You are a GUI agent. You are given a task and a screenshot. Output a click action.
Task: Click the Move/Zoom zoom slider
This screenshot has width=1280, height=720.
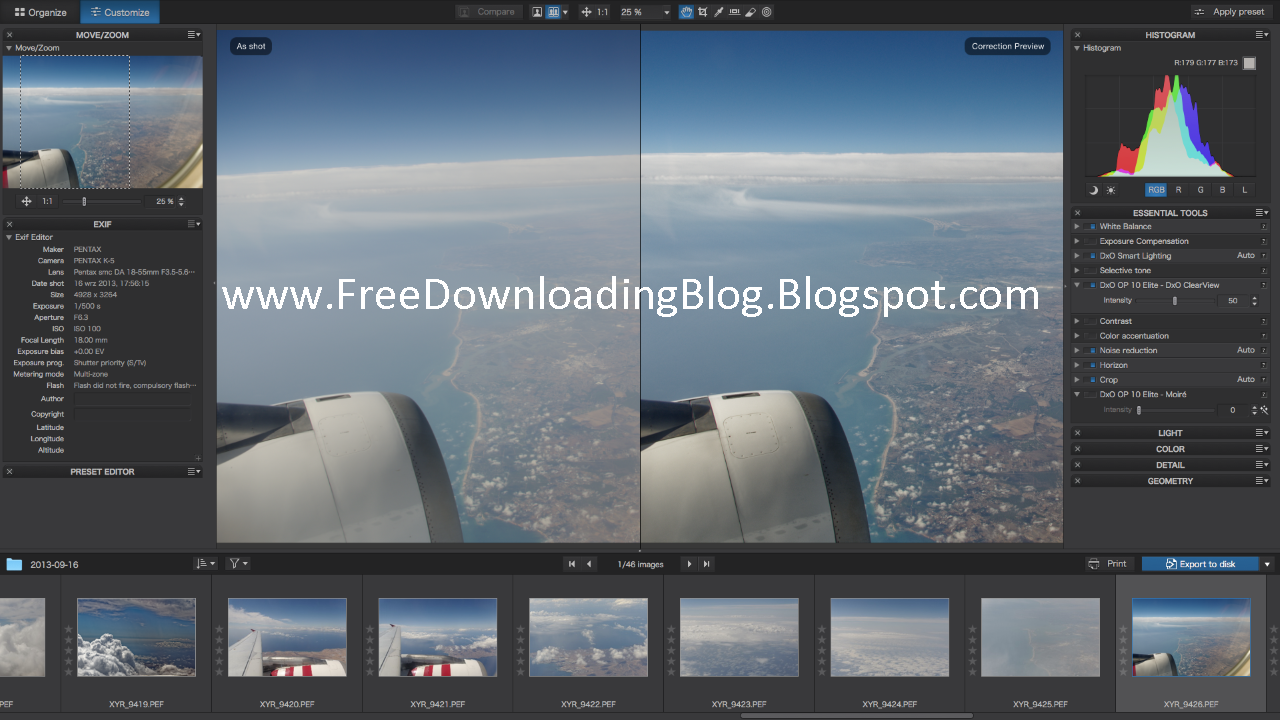point(100,201)
